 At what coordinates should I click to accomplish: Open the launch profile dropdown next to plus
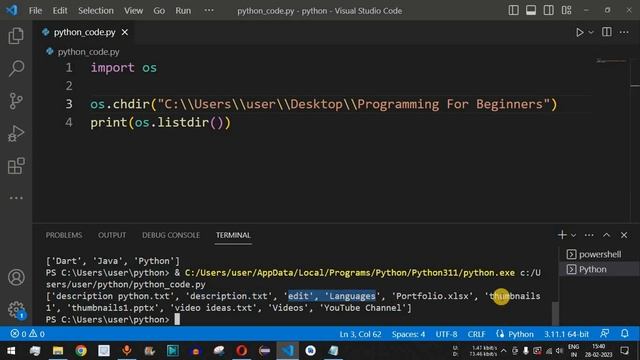click(x=573, y=235)
